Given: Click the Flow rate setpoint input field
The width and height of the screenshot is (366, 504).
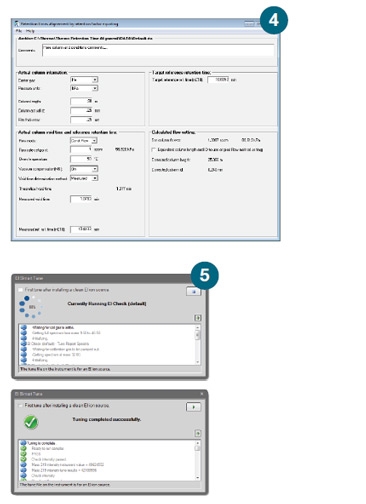Looking at the screenshot, I should (x=81, y=150).
